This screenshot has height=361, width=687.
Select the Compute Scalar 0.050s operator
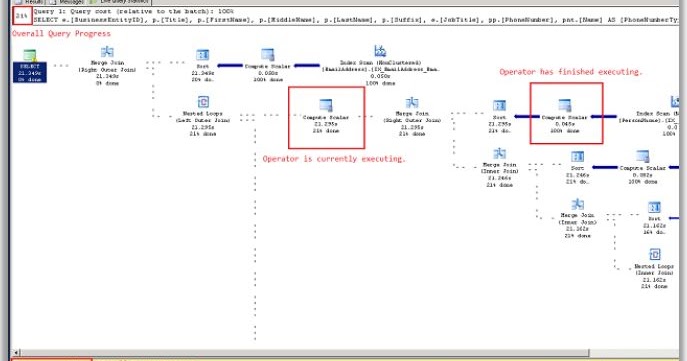coord(268,65)
